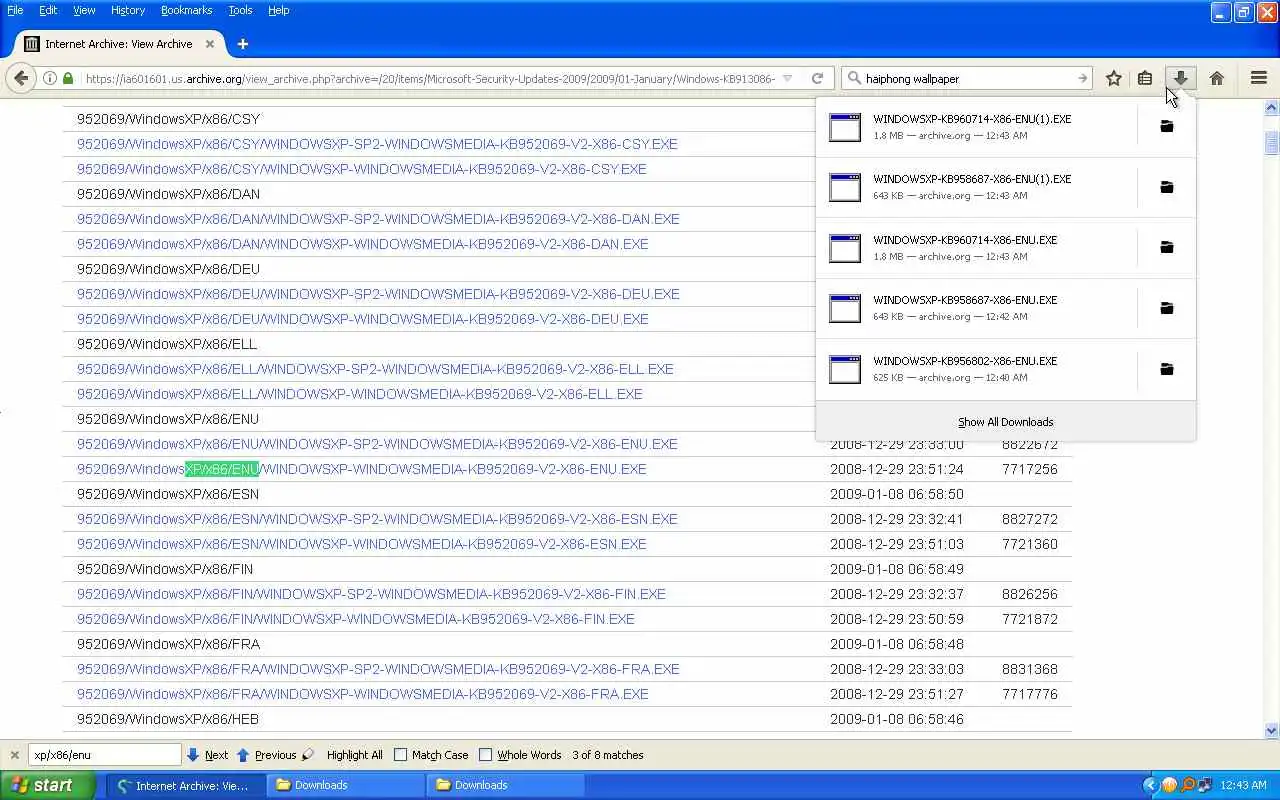Click the Windows Start button
This screenshot has height=800, width=1280.
pos(47,785)
